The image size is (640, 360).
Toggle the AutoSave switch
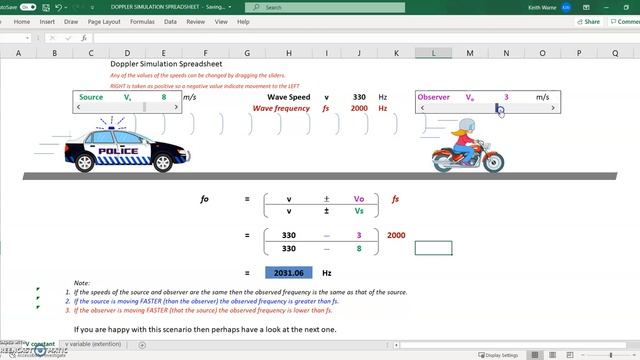(28, 7)
